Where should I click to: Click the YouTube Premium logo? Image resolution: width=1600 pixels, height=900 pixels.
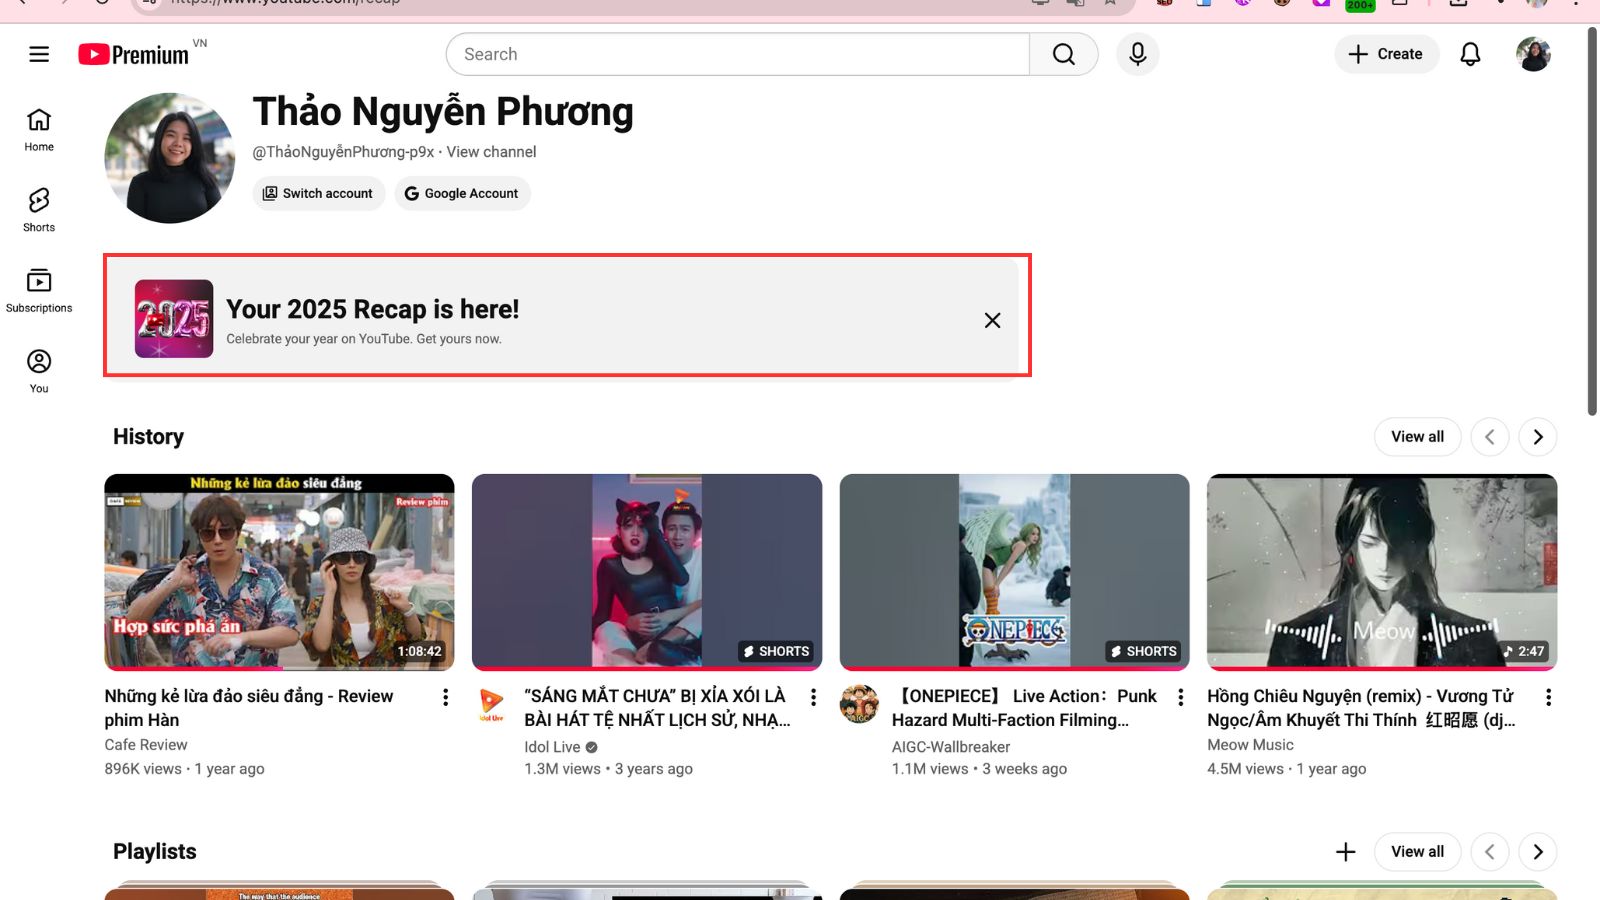coord(135,54)
